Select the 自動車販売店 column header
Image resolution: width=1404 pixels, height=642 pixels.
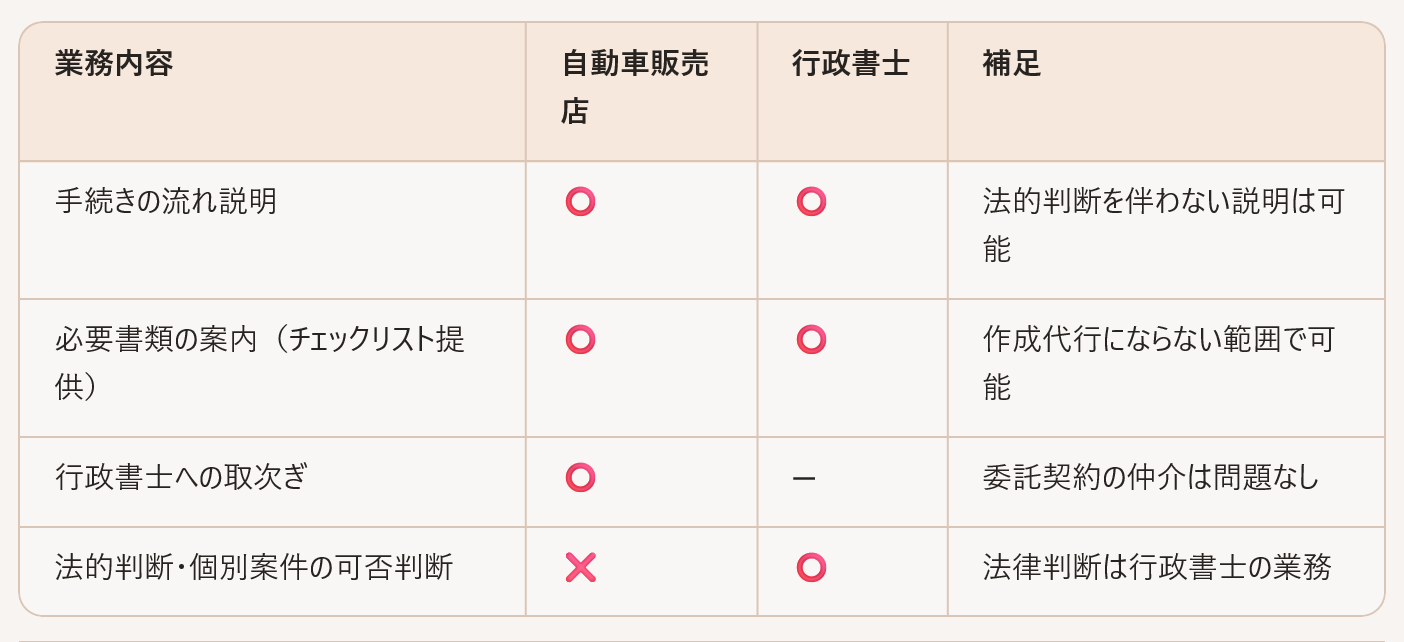(634, 88)
